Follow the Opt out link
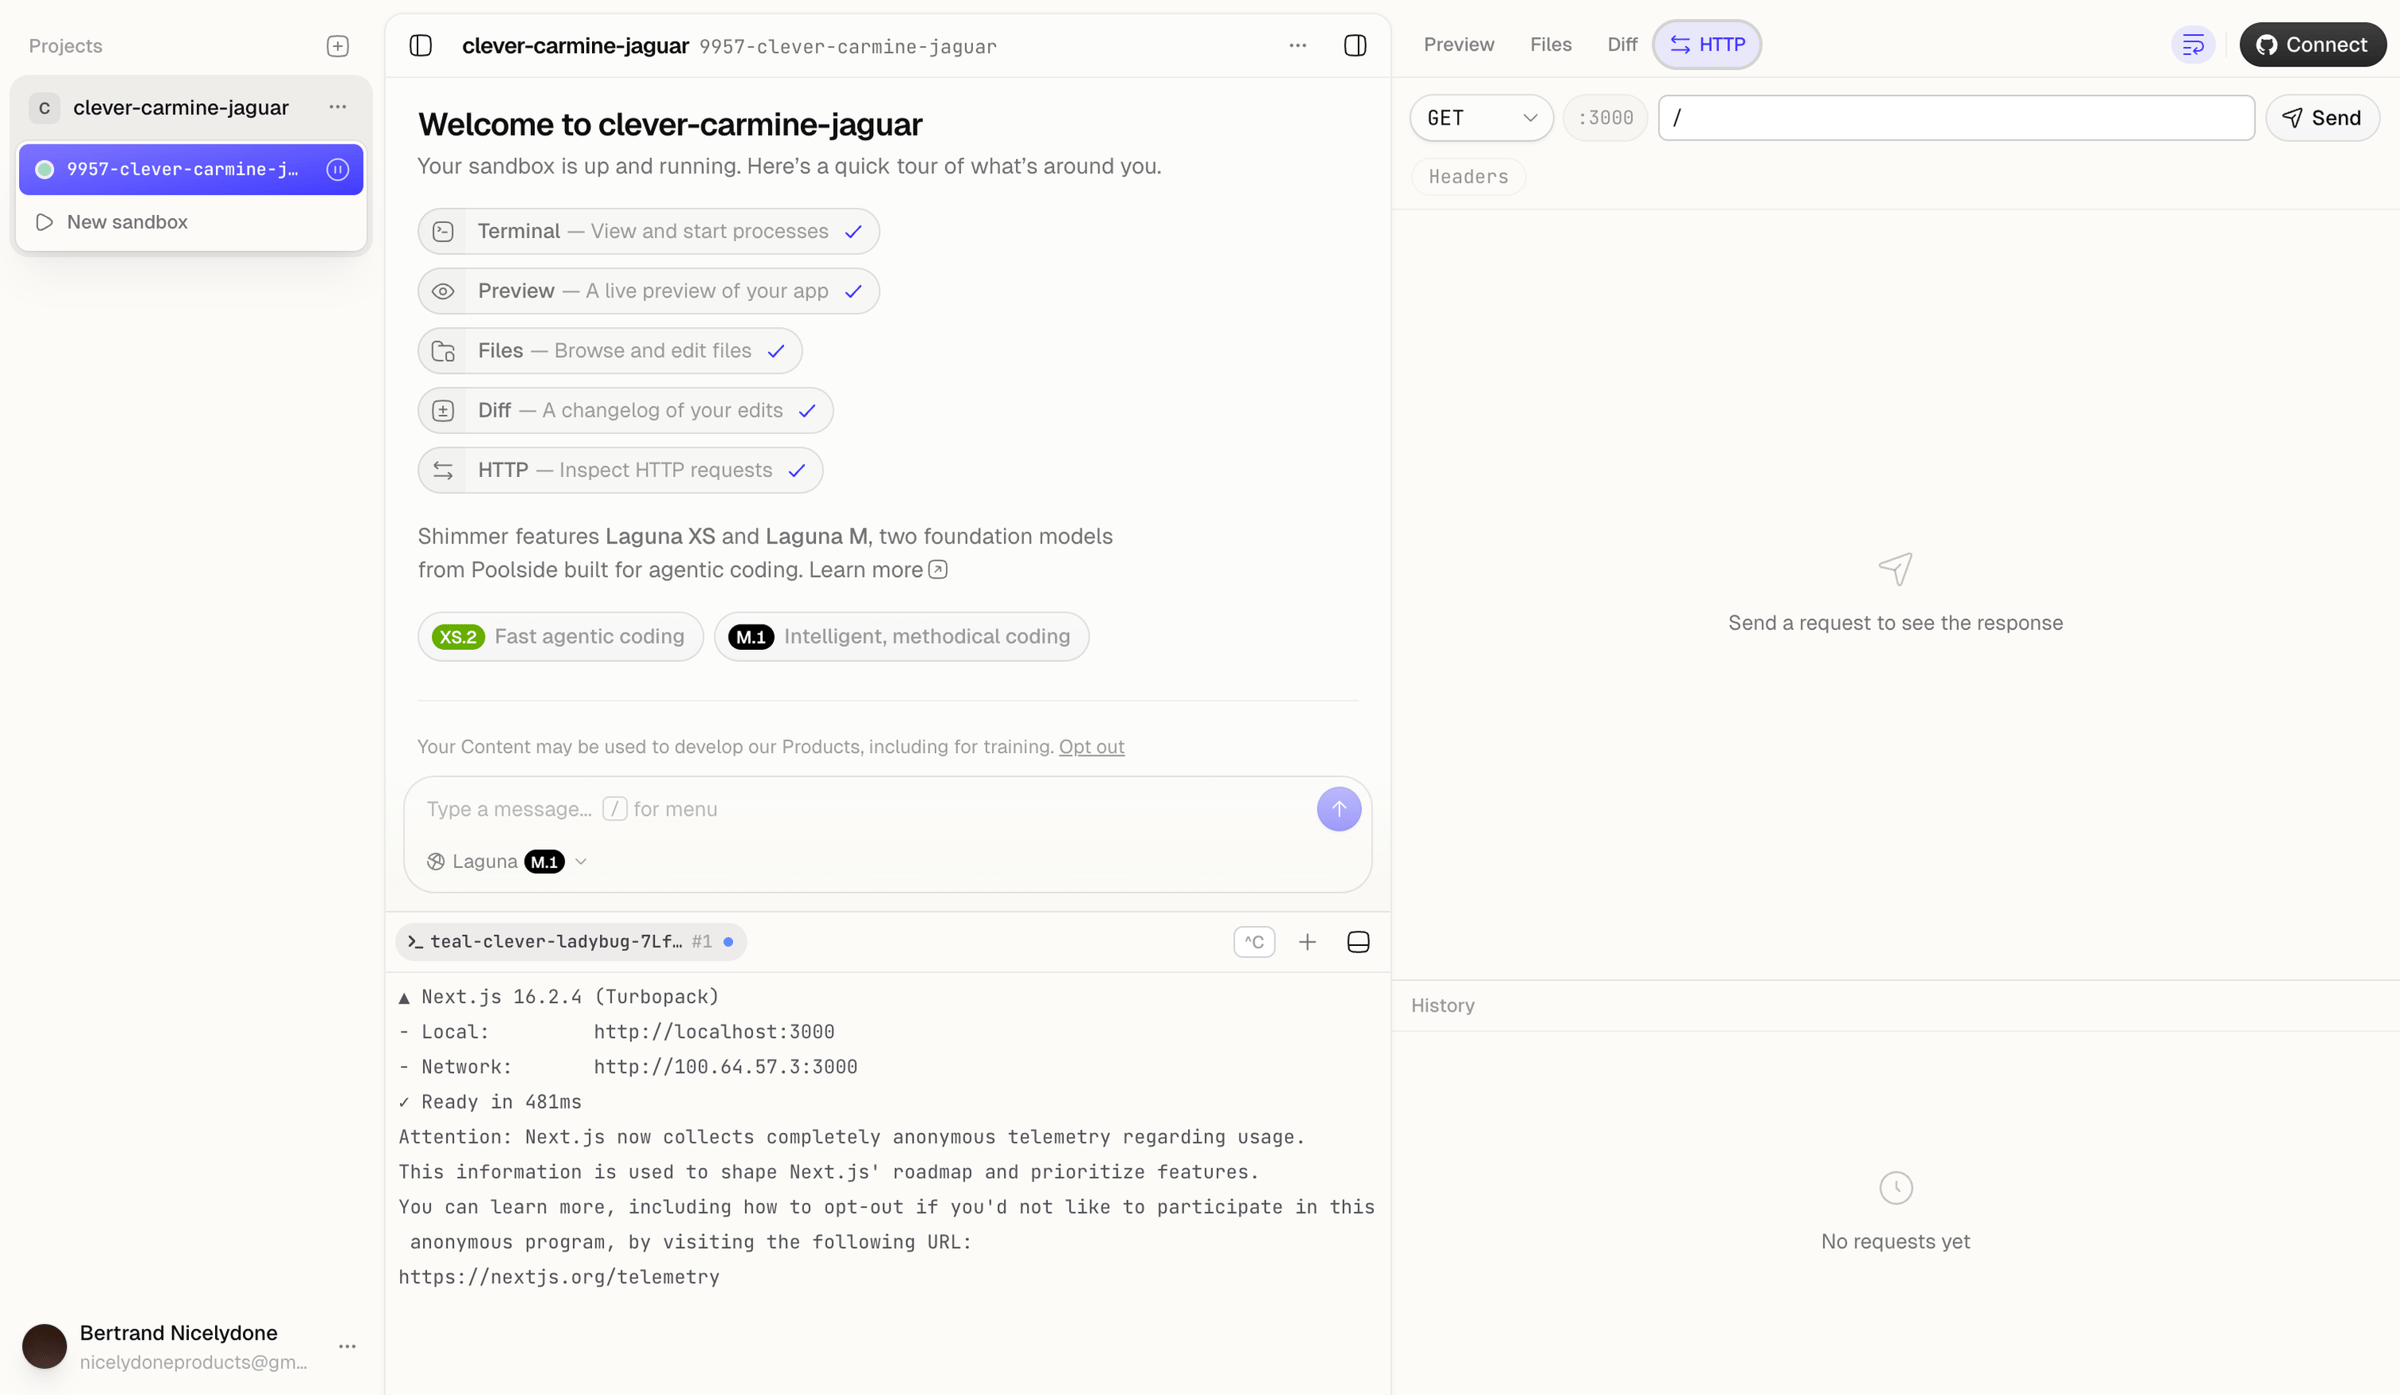 pos(1091,747)
